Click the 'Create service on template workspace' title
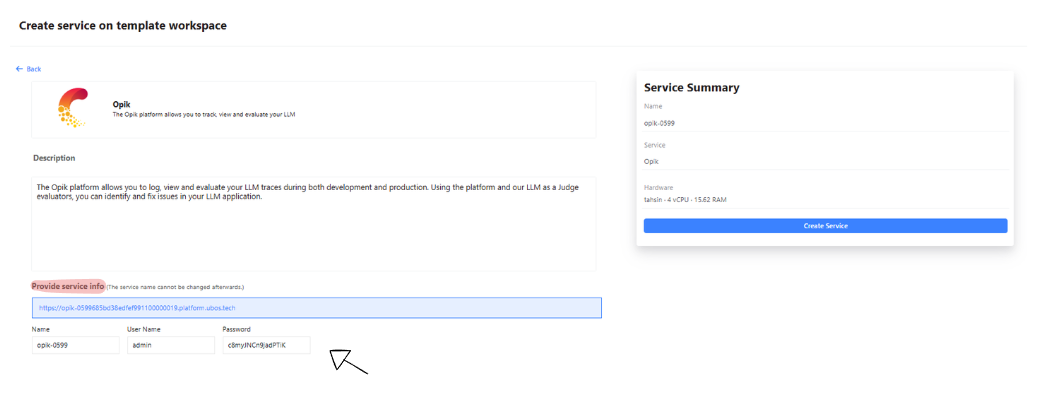 (x=123, y=26)
